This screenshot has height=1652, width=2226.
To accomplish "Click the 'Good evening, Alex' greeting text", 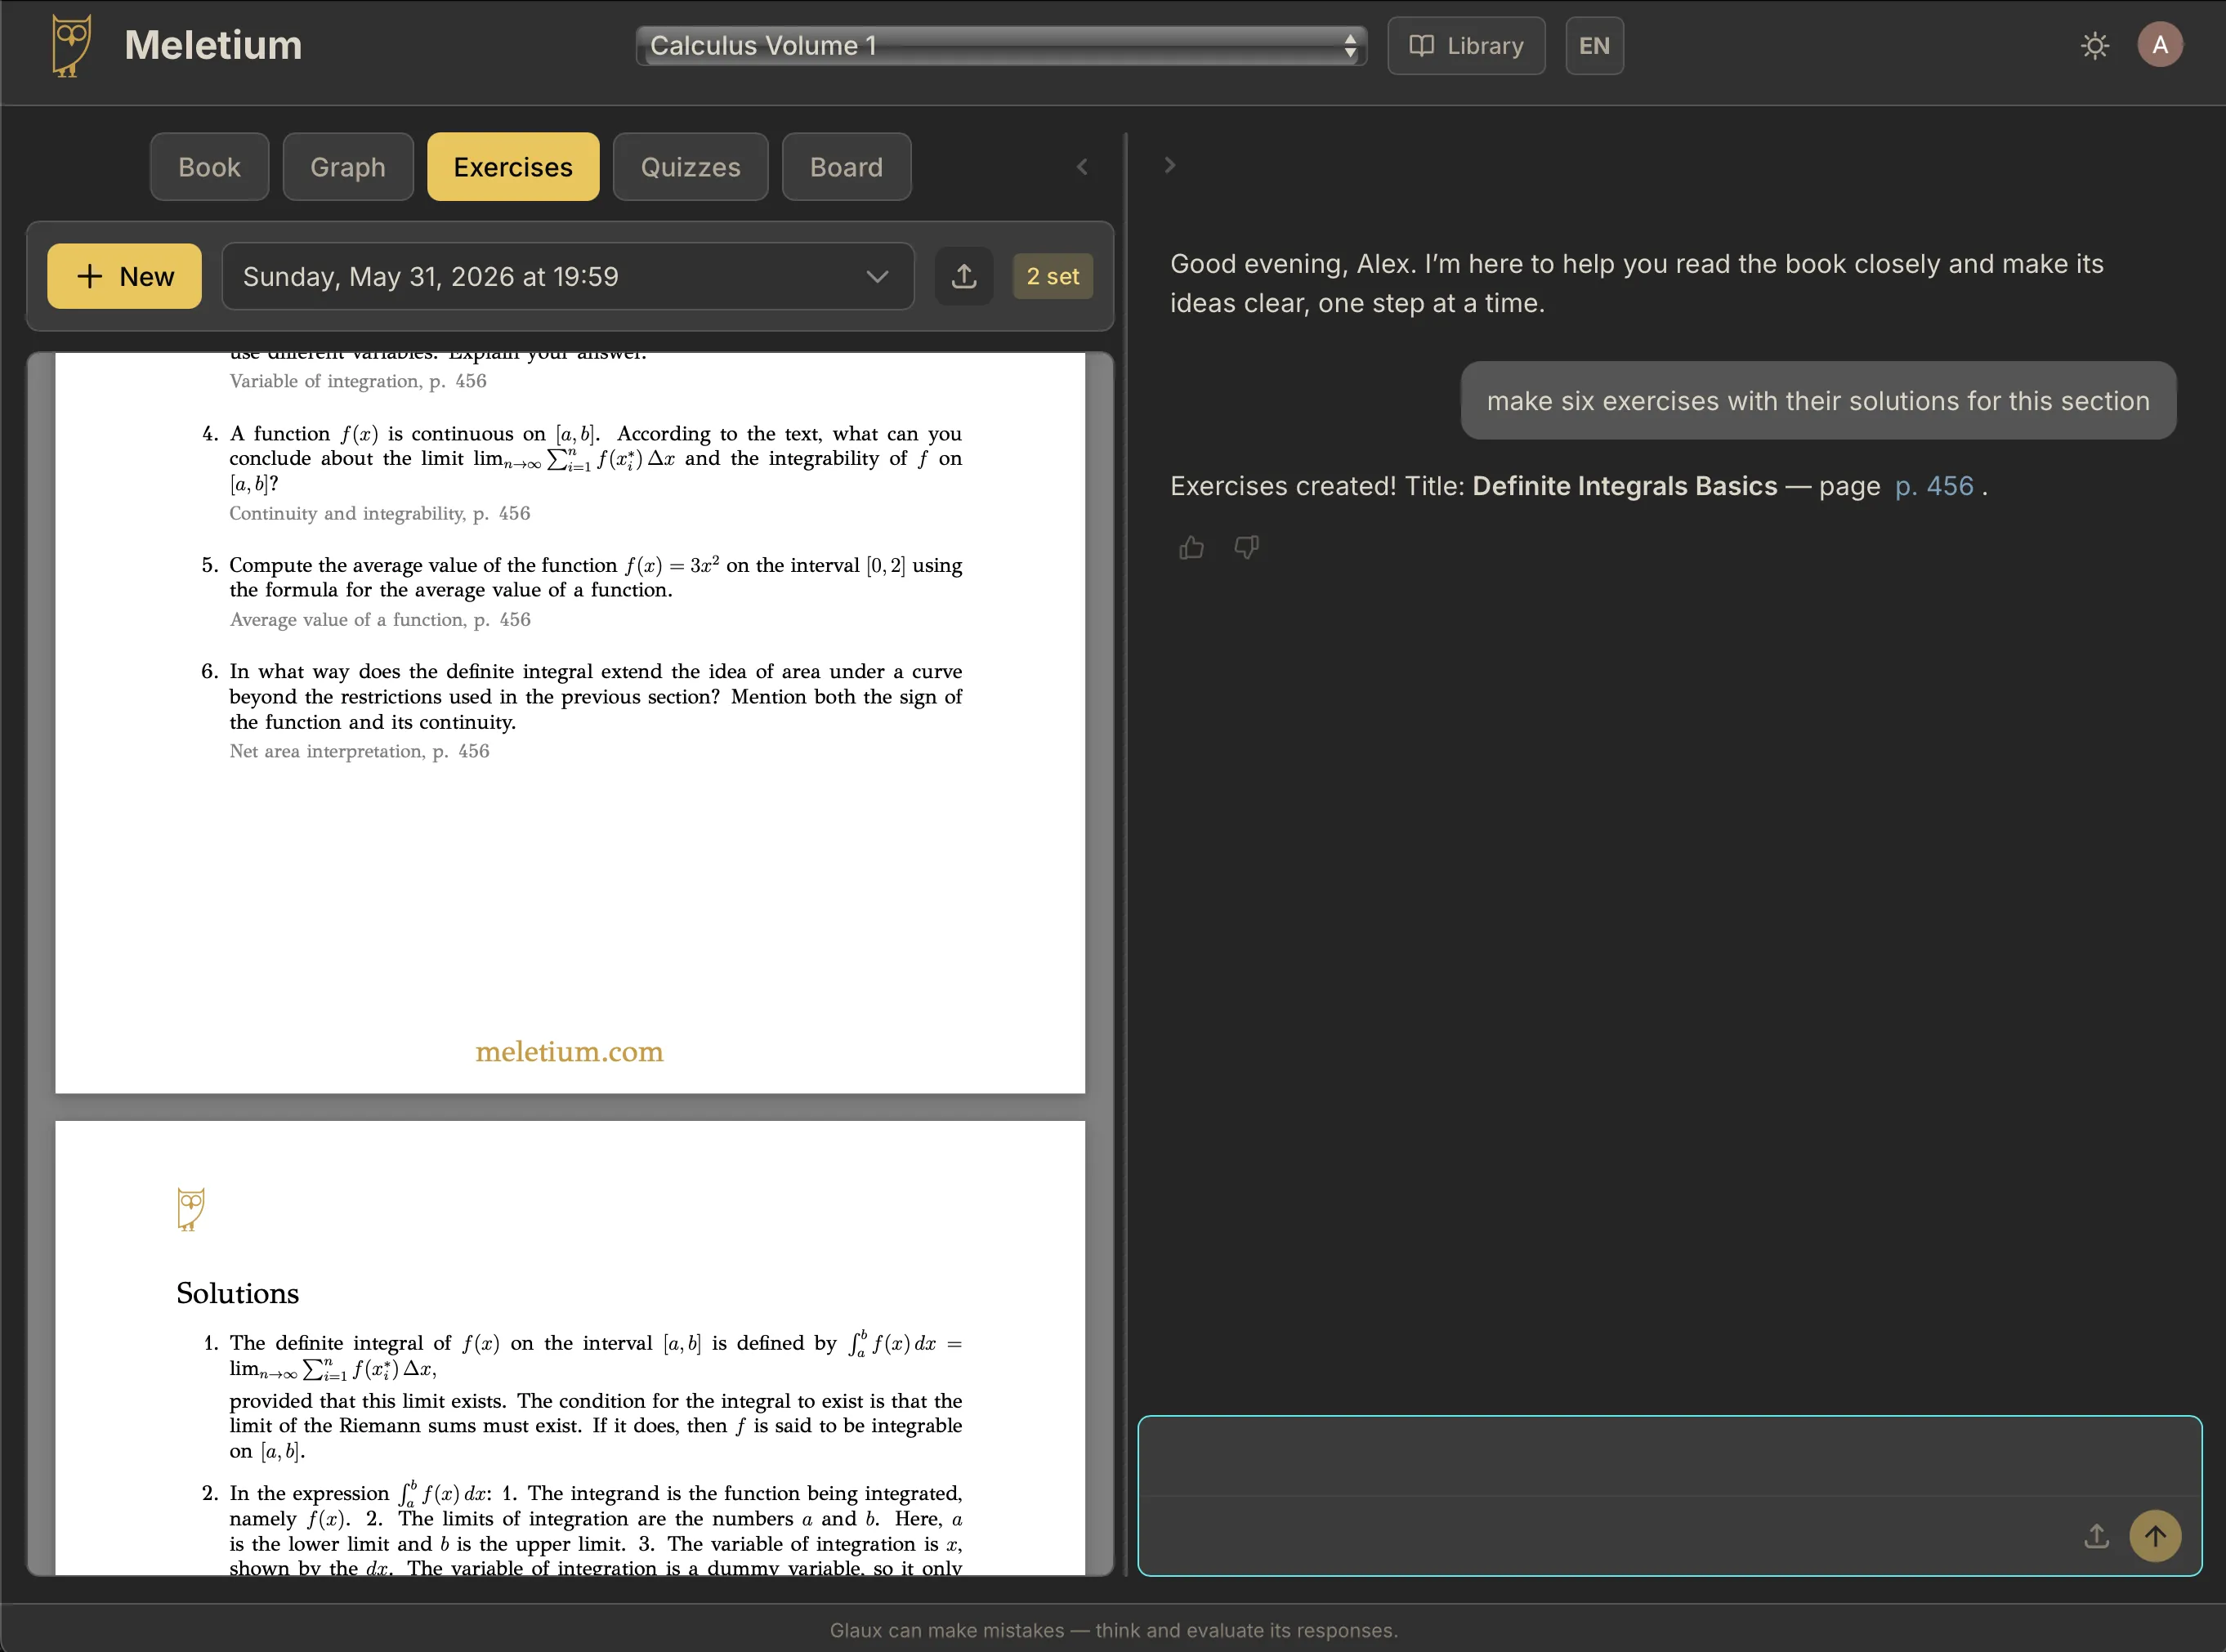I will [x=1637, y=283].
